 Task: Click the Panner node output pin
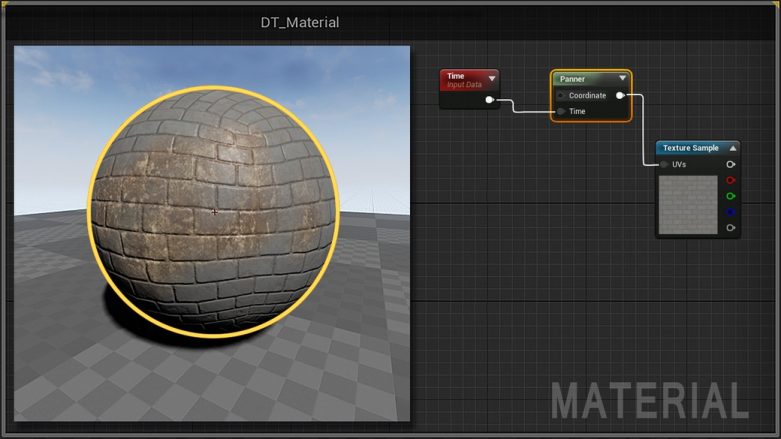[620, 95]
